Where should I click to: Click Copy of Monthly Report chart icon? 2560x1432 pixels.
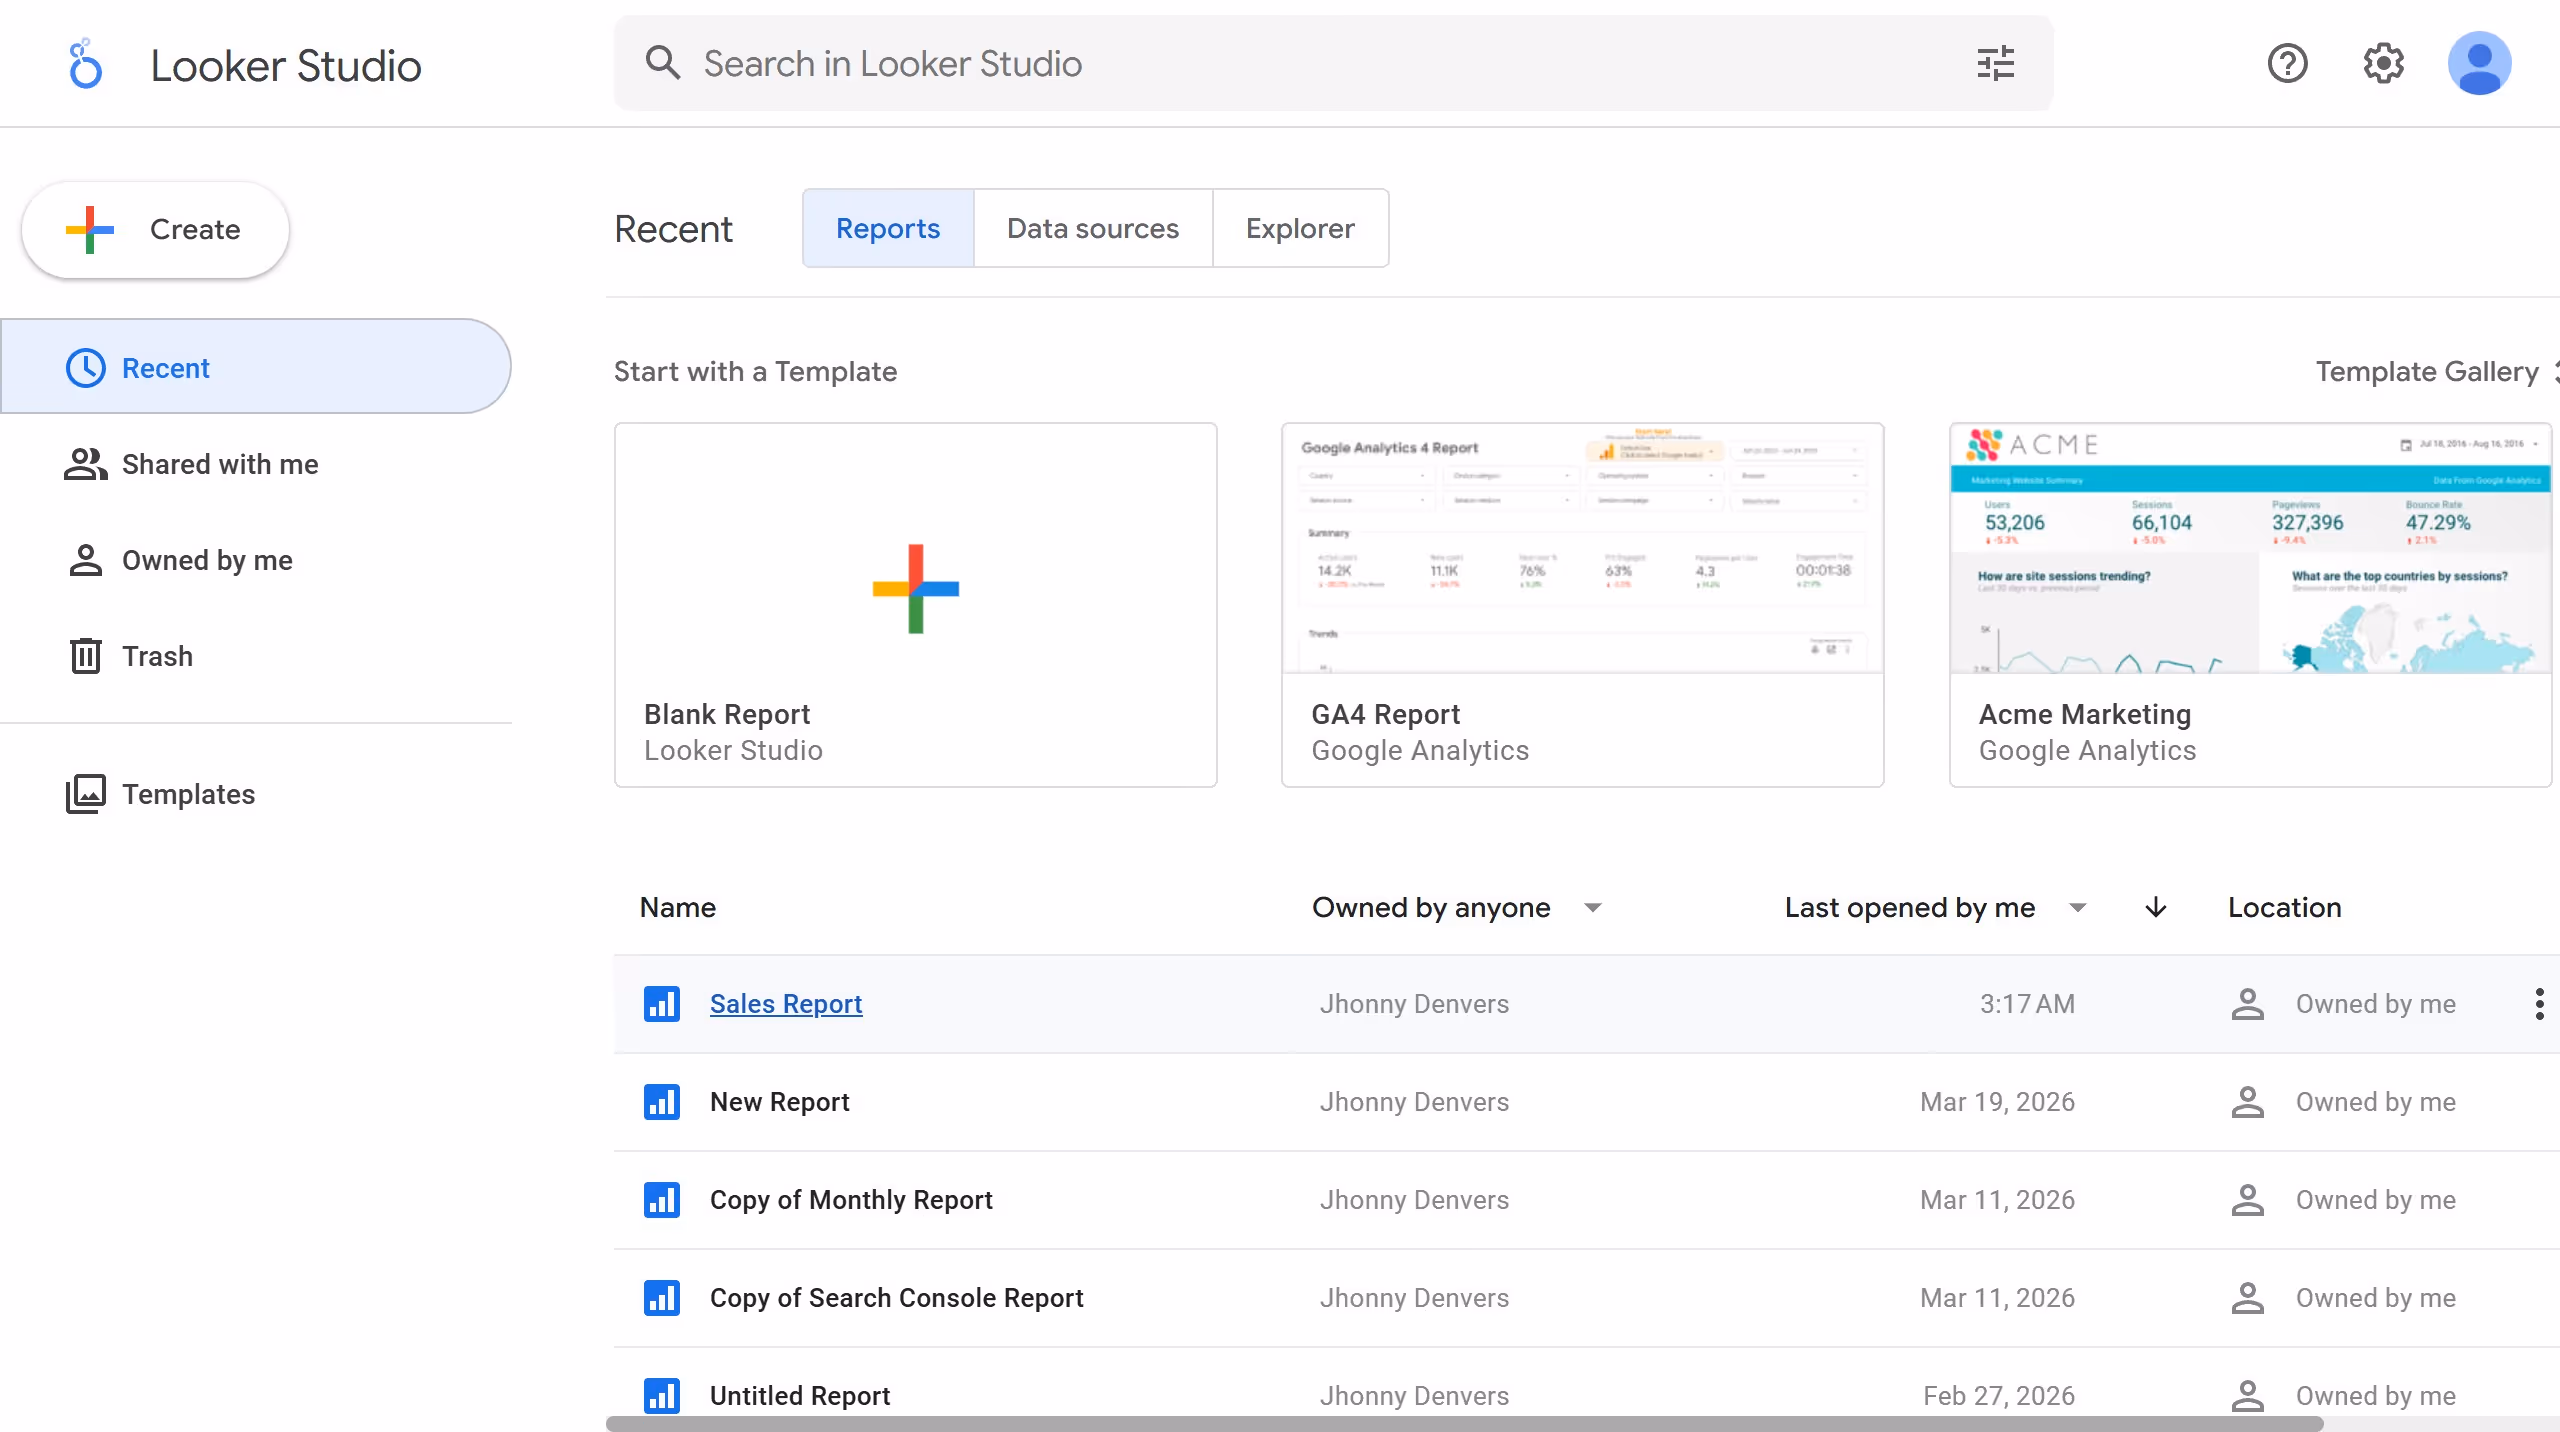coord(662,1200)
